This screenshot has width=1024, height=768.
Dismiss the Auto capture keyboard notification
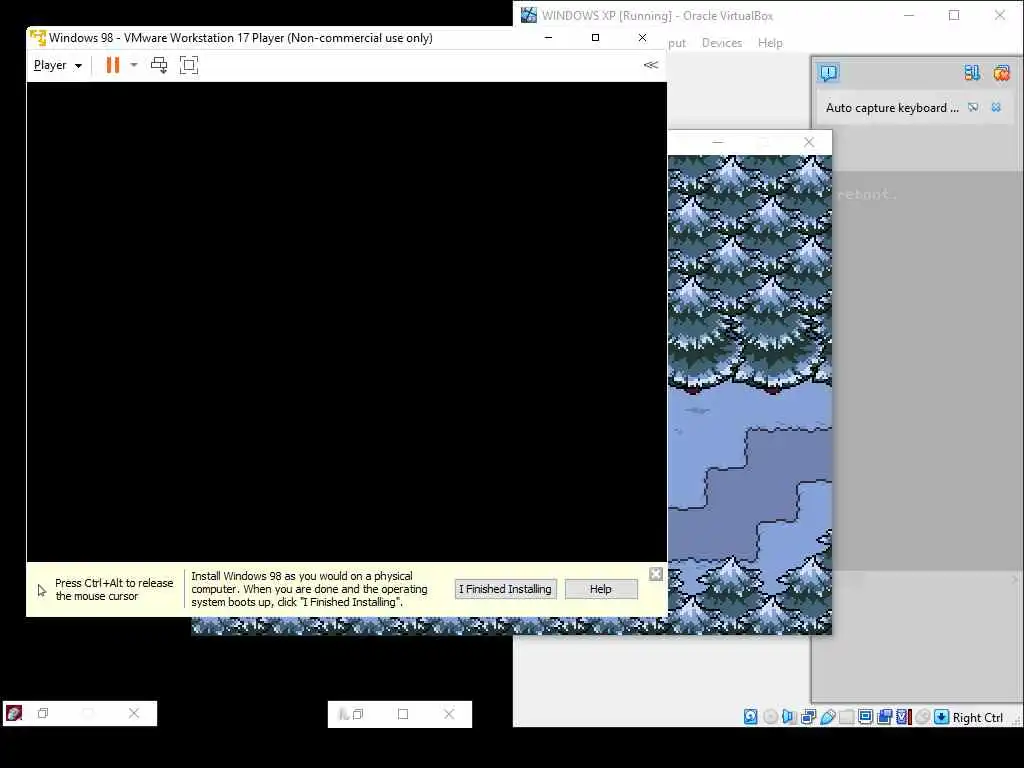click(x=996, y=107)
